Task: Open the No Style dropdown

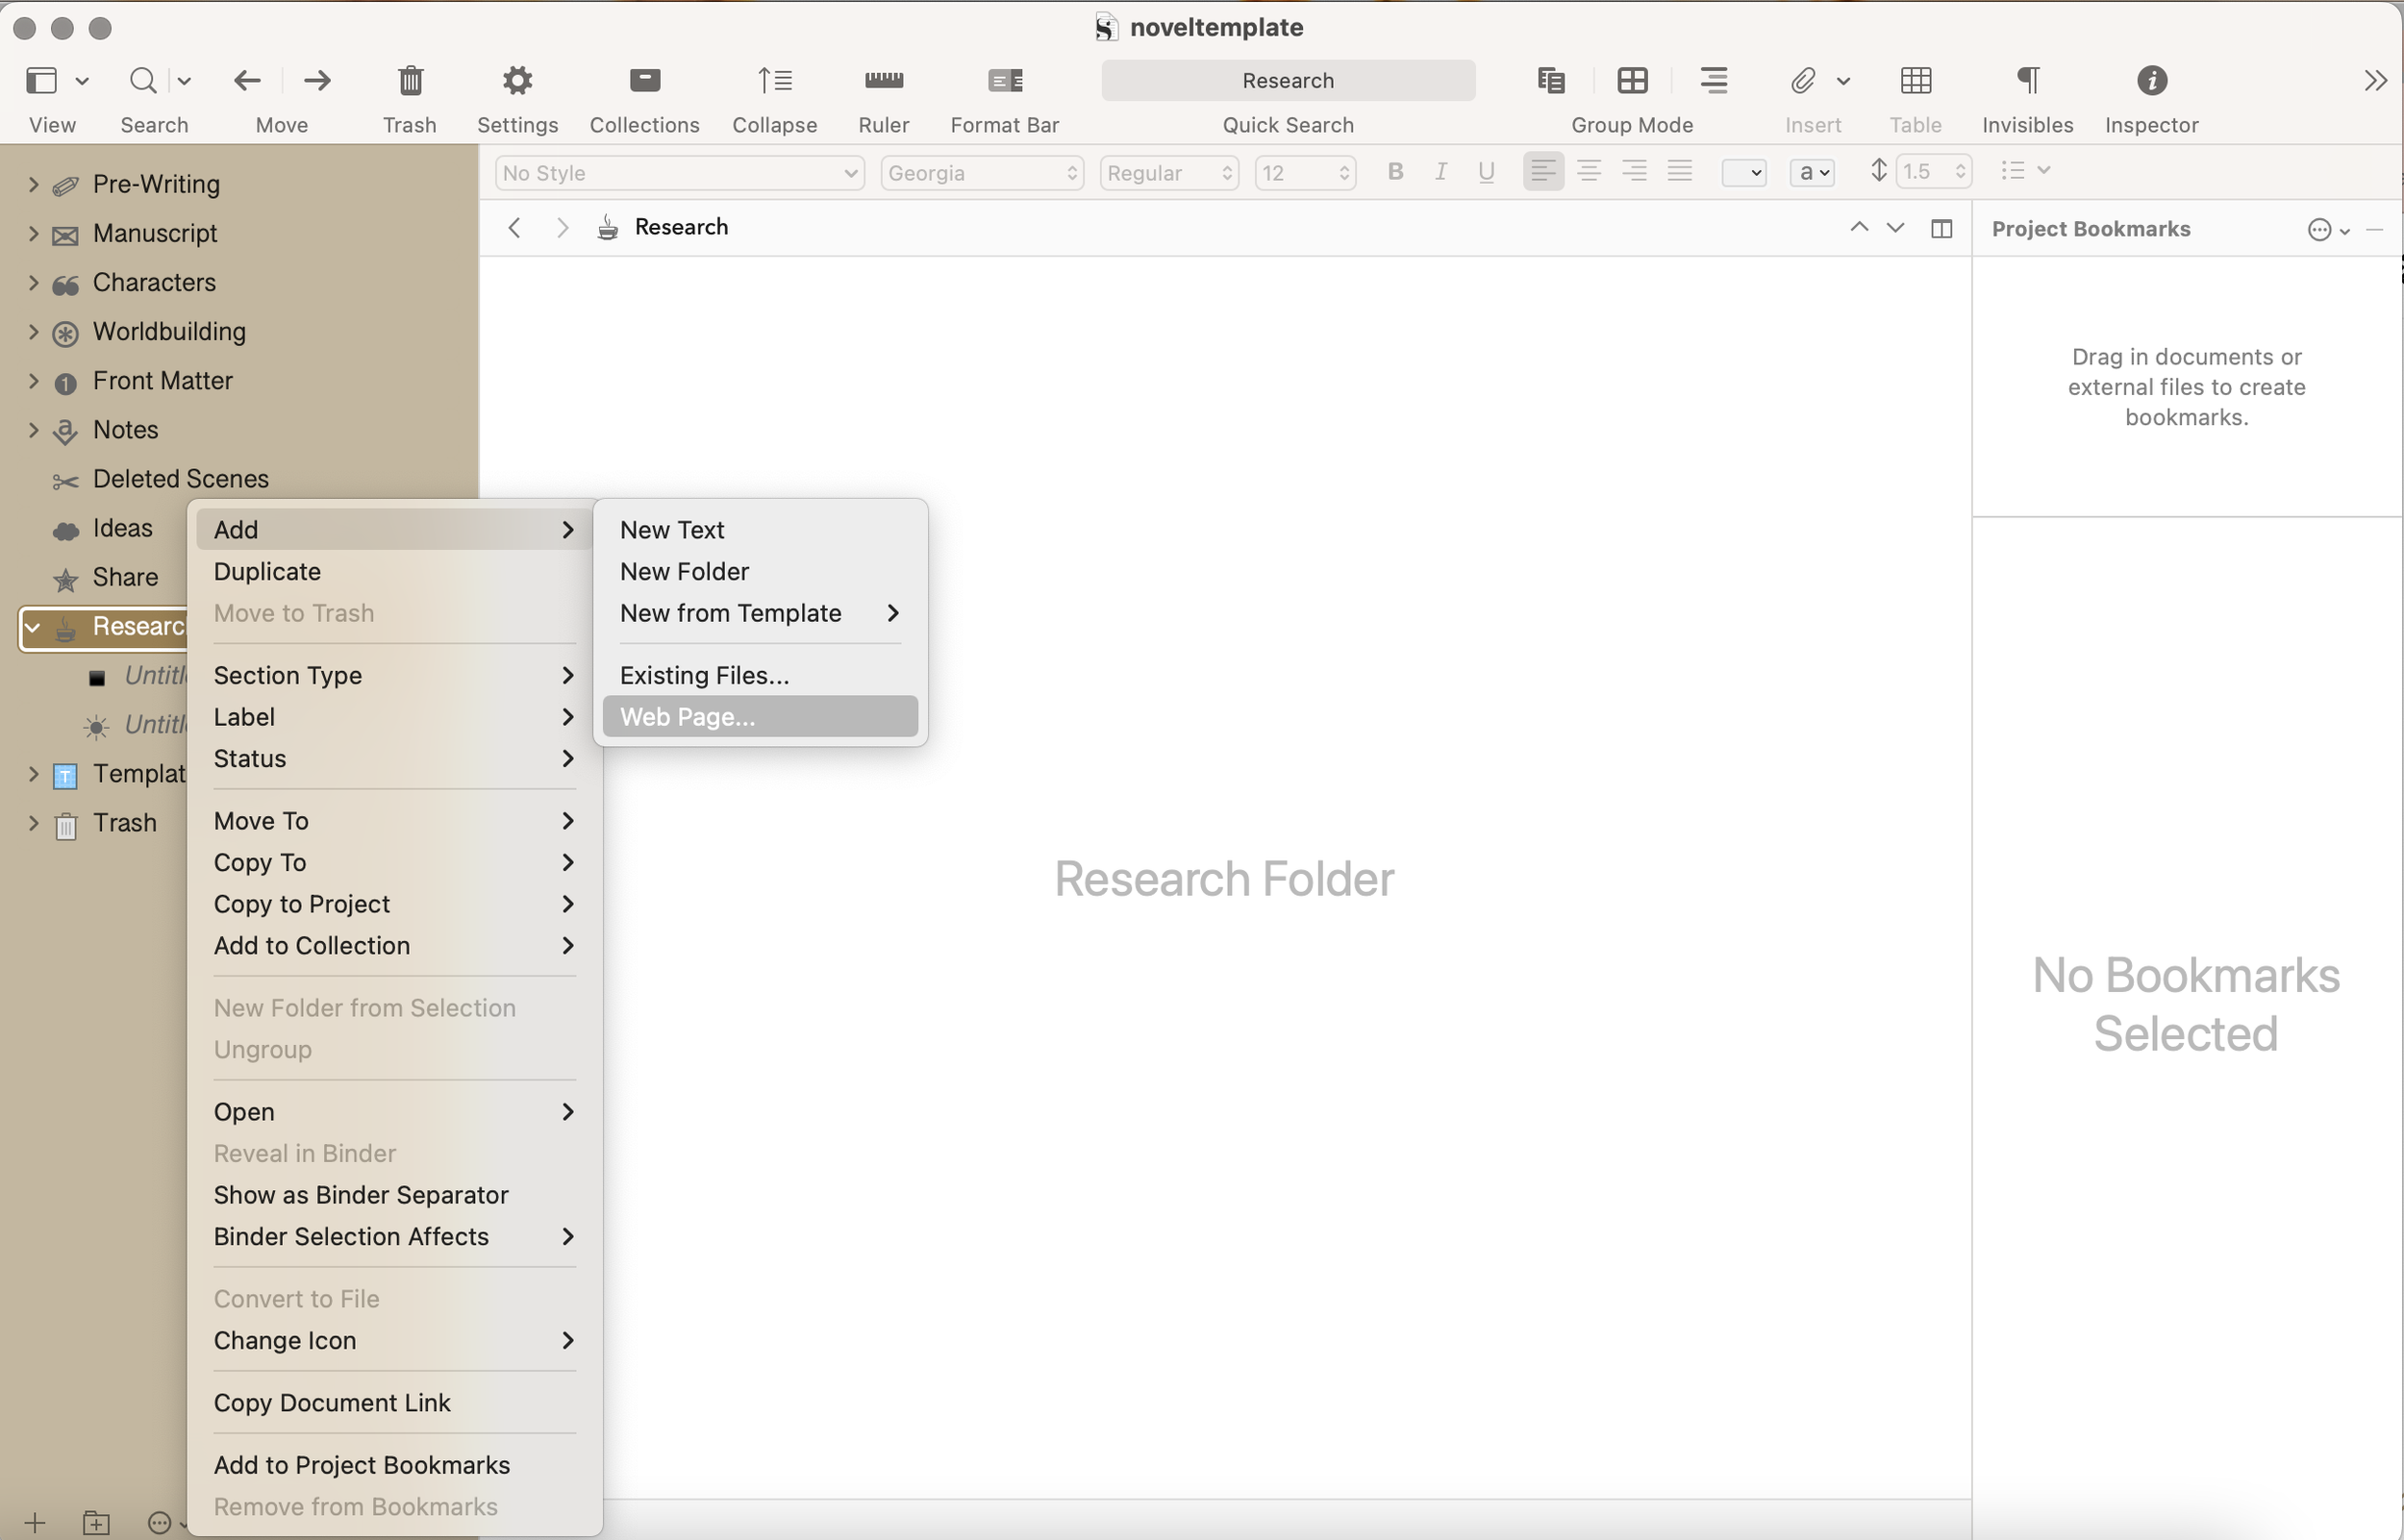Action: (679, 173)
